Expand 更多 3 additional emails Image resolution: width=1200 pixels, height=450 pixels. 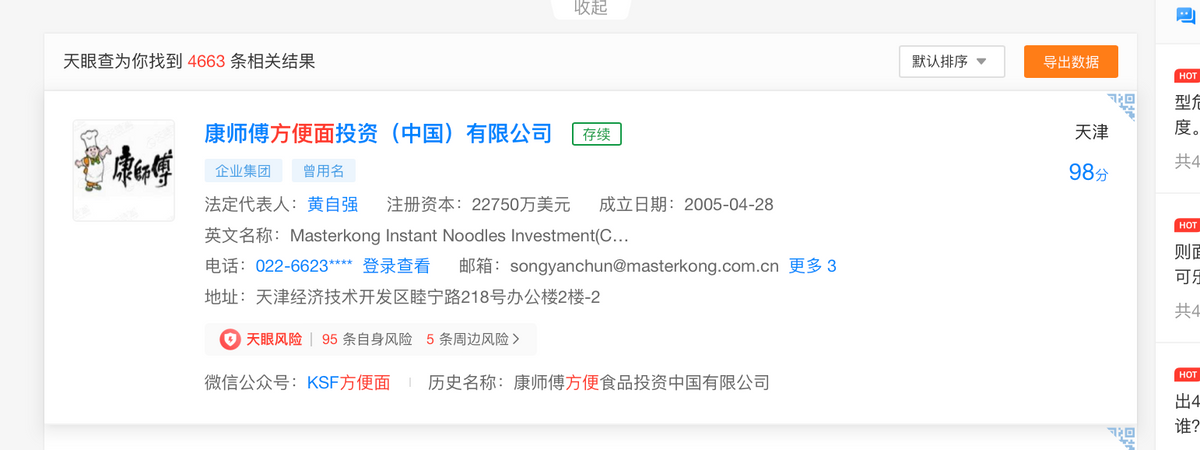(813, 266)
